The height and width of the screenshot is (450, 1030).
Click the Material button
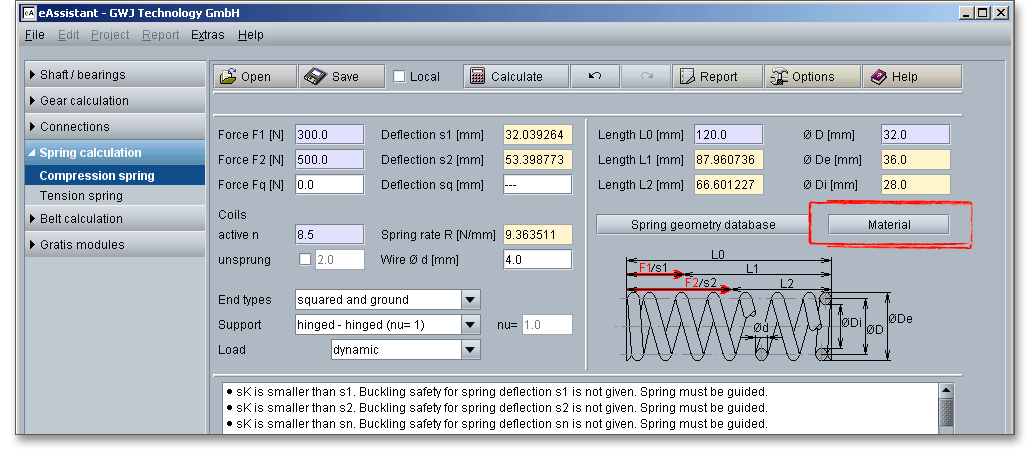(x=888, y=225)
